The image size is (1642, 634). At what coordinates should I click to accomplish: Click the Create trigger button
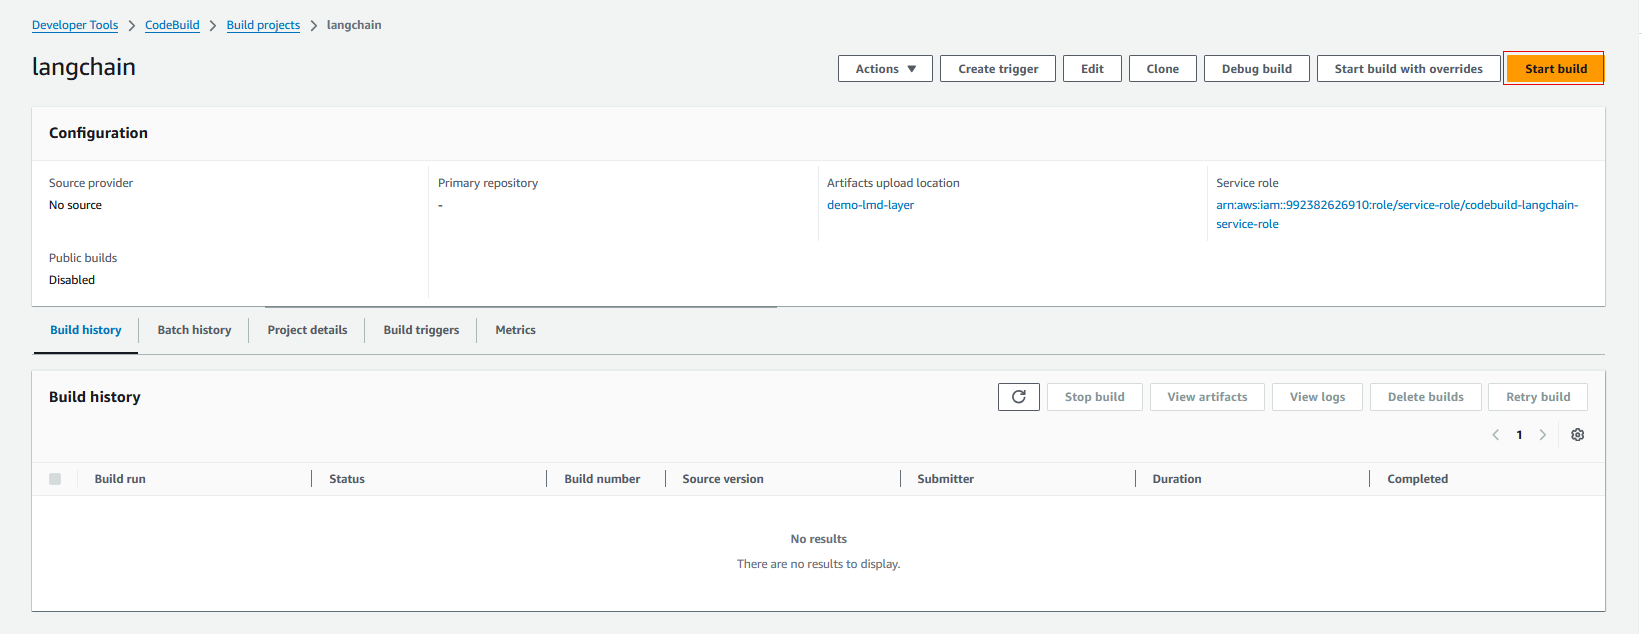[x=997, y=69]
